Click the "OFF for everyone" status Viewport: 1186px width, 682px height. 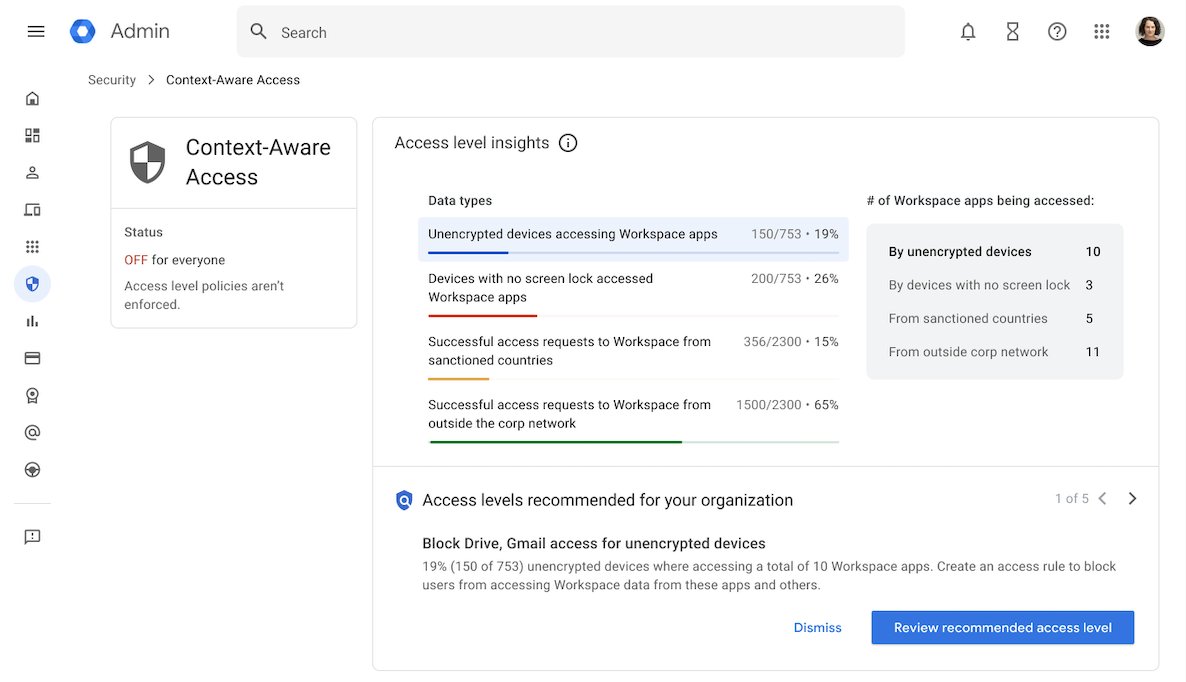pyautogui.click(x=175, y=260)
